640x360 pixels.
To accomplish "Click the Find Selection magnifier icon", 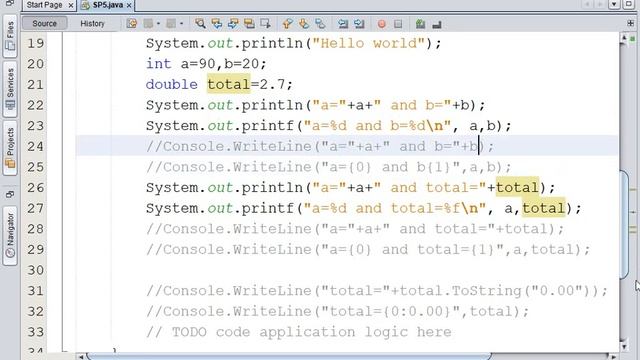I will coord(200,24).
